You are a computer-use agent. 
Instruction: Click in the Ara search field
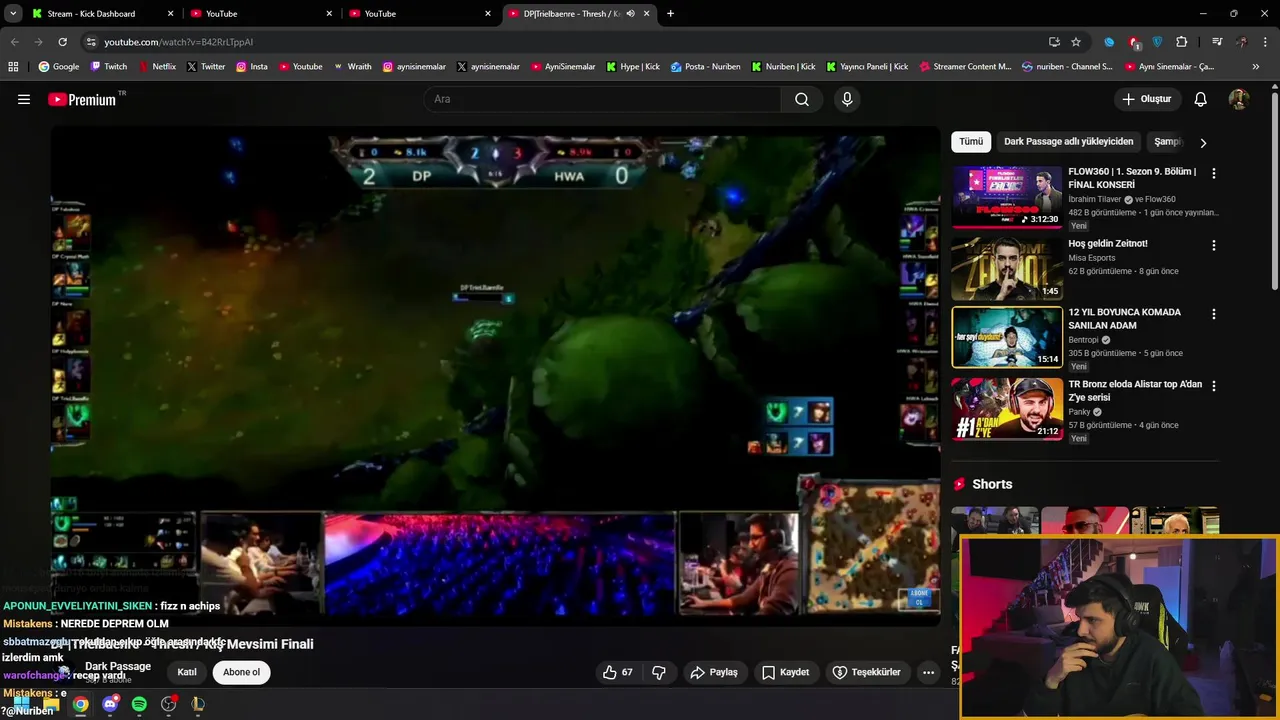pos(602,99)
